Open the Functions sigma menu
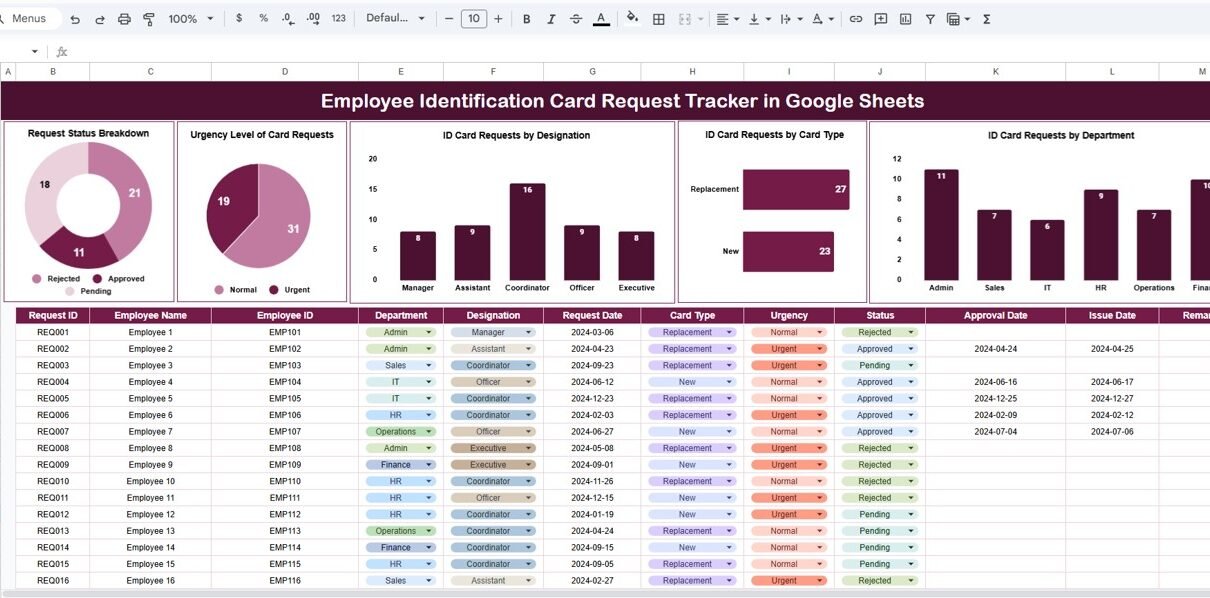 click(987, 19)
